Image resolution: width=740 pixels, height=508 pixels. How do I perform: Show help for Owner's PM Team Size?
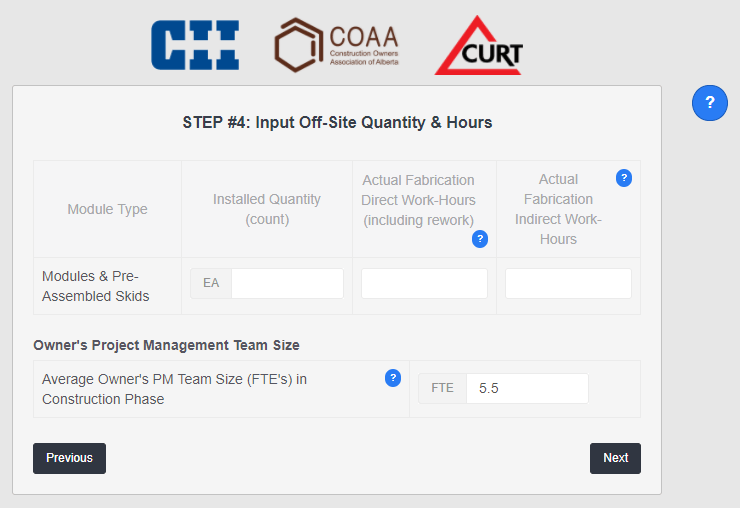tap(393, 378)
